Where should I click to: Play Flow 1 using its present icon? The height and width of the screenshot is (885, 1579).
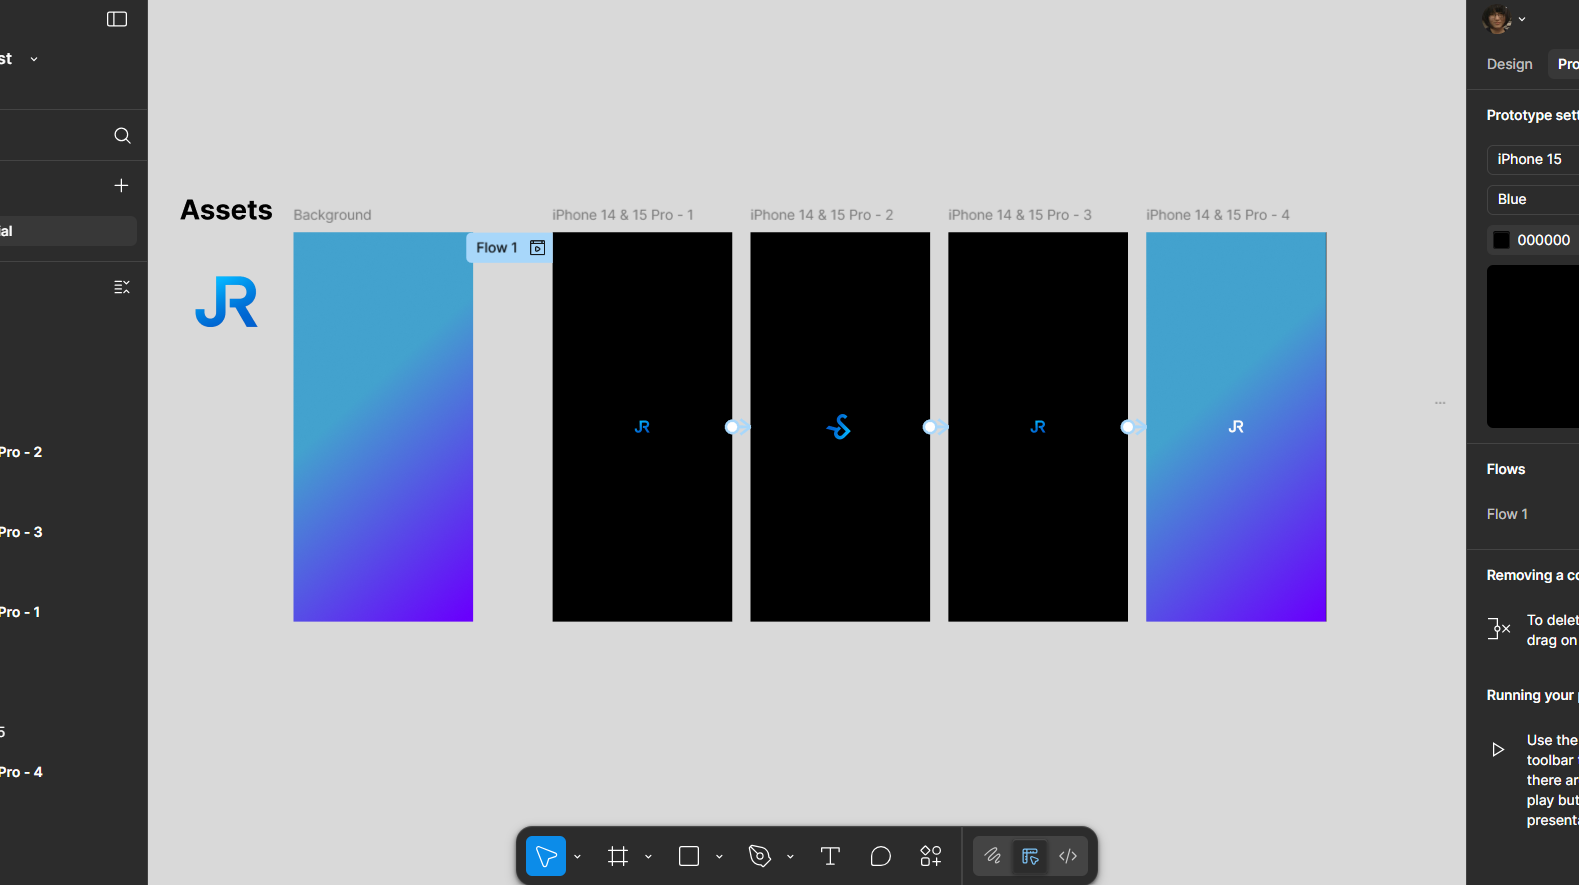(x=537, y=248)
